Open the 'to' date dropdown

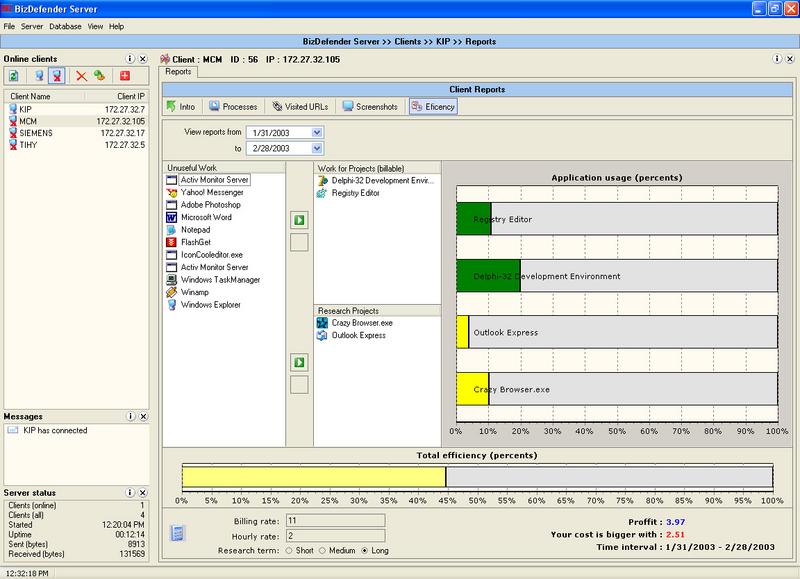(x=317, y=148)
